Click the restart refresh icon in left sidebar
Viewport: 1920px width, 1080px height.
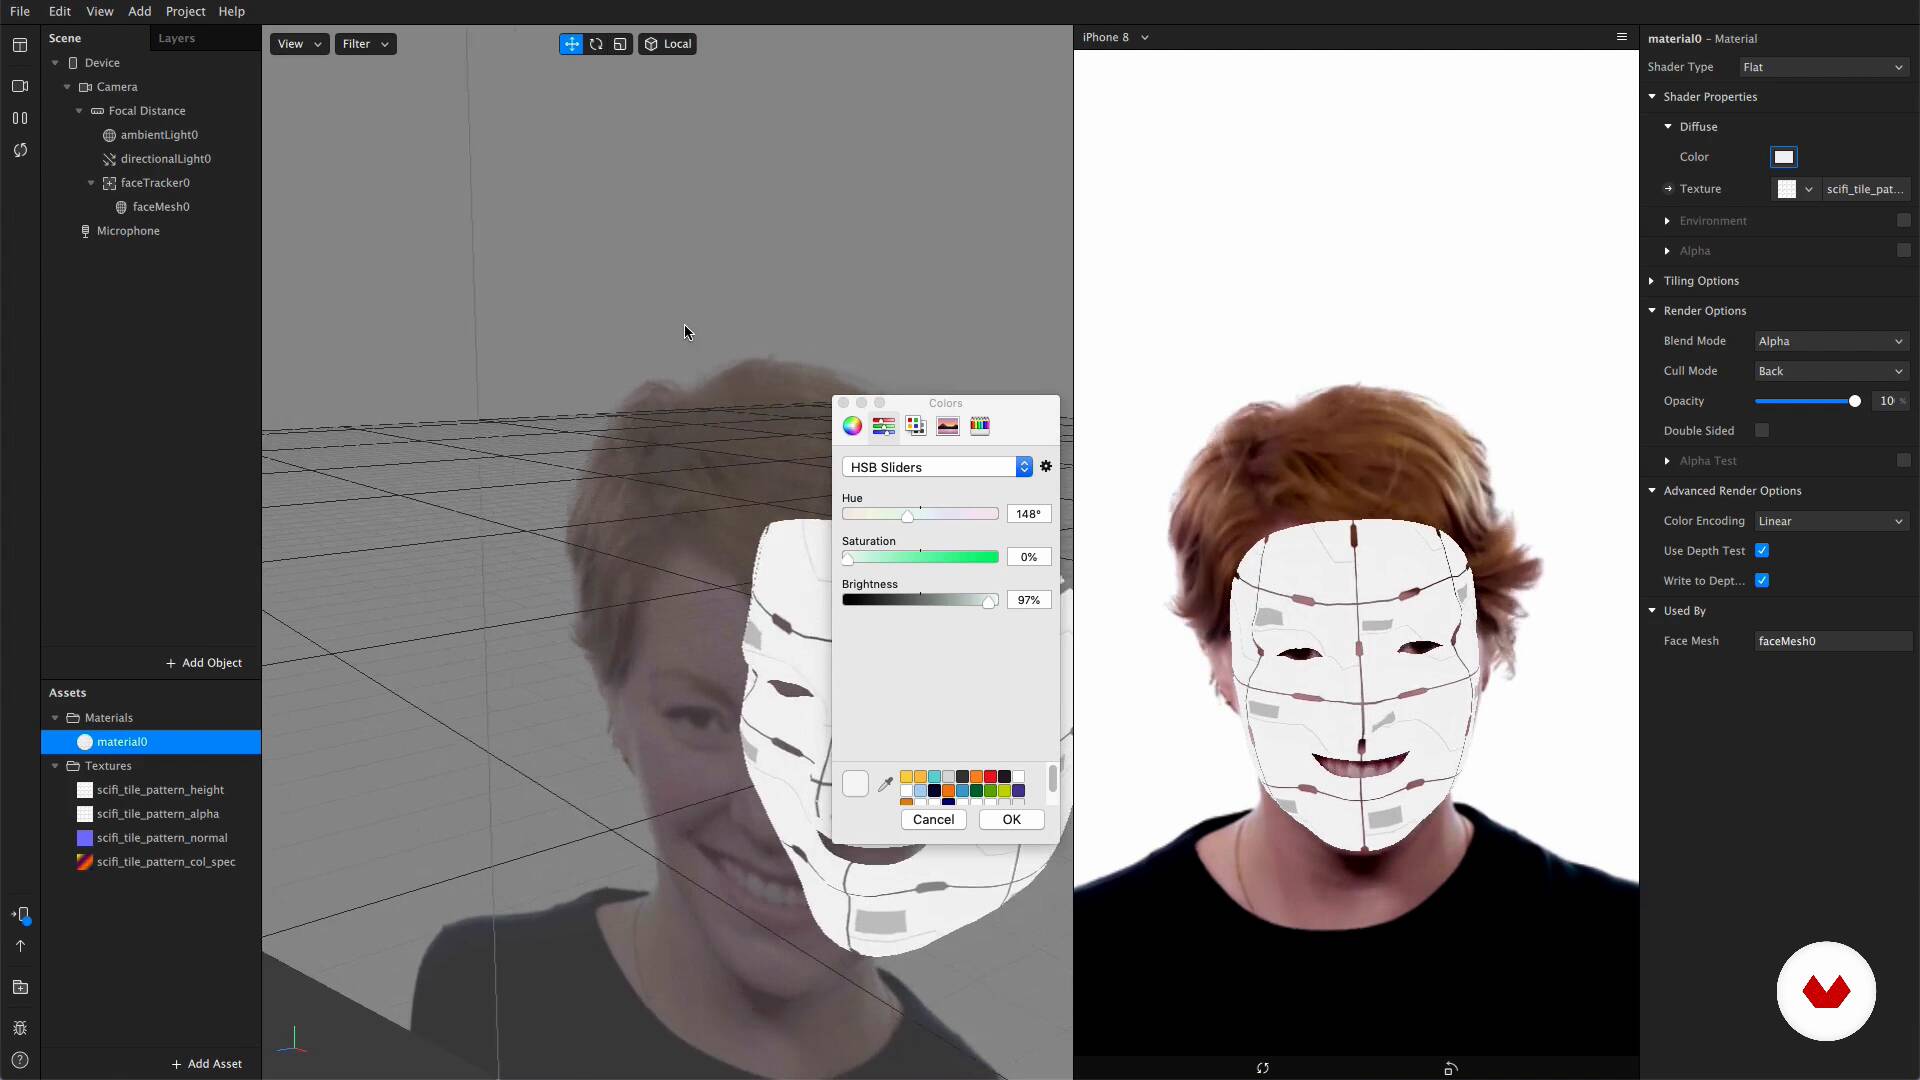pos(20,150)
